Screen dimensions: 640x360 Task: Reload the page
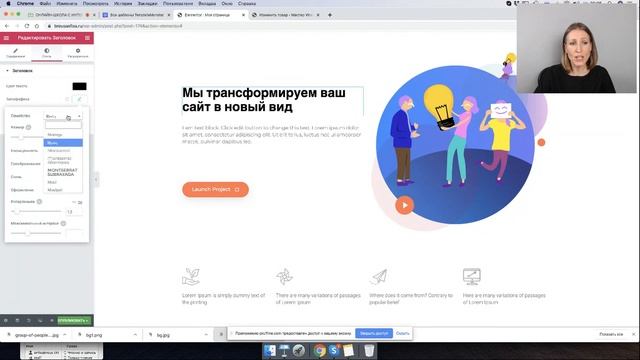click(x=27, y=26)
